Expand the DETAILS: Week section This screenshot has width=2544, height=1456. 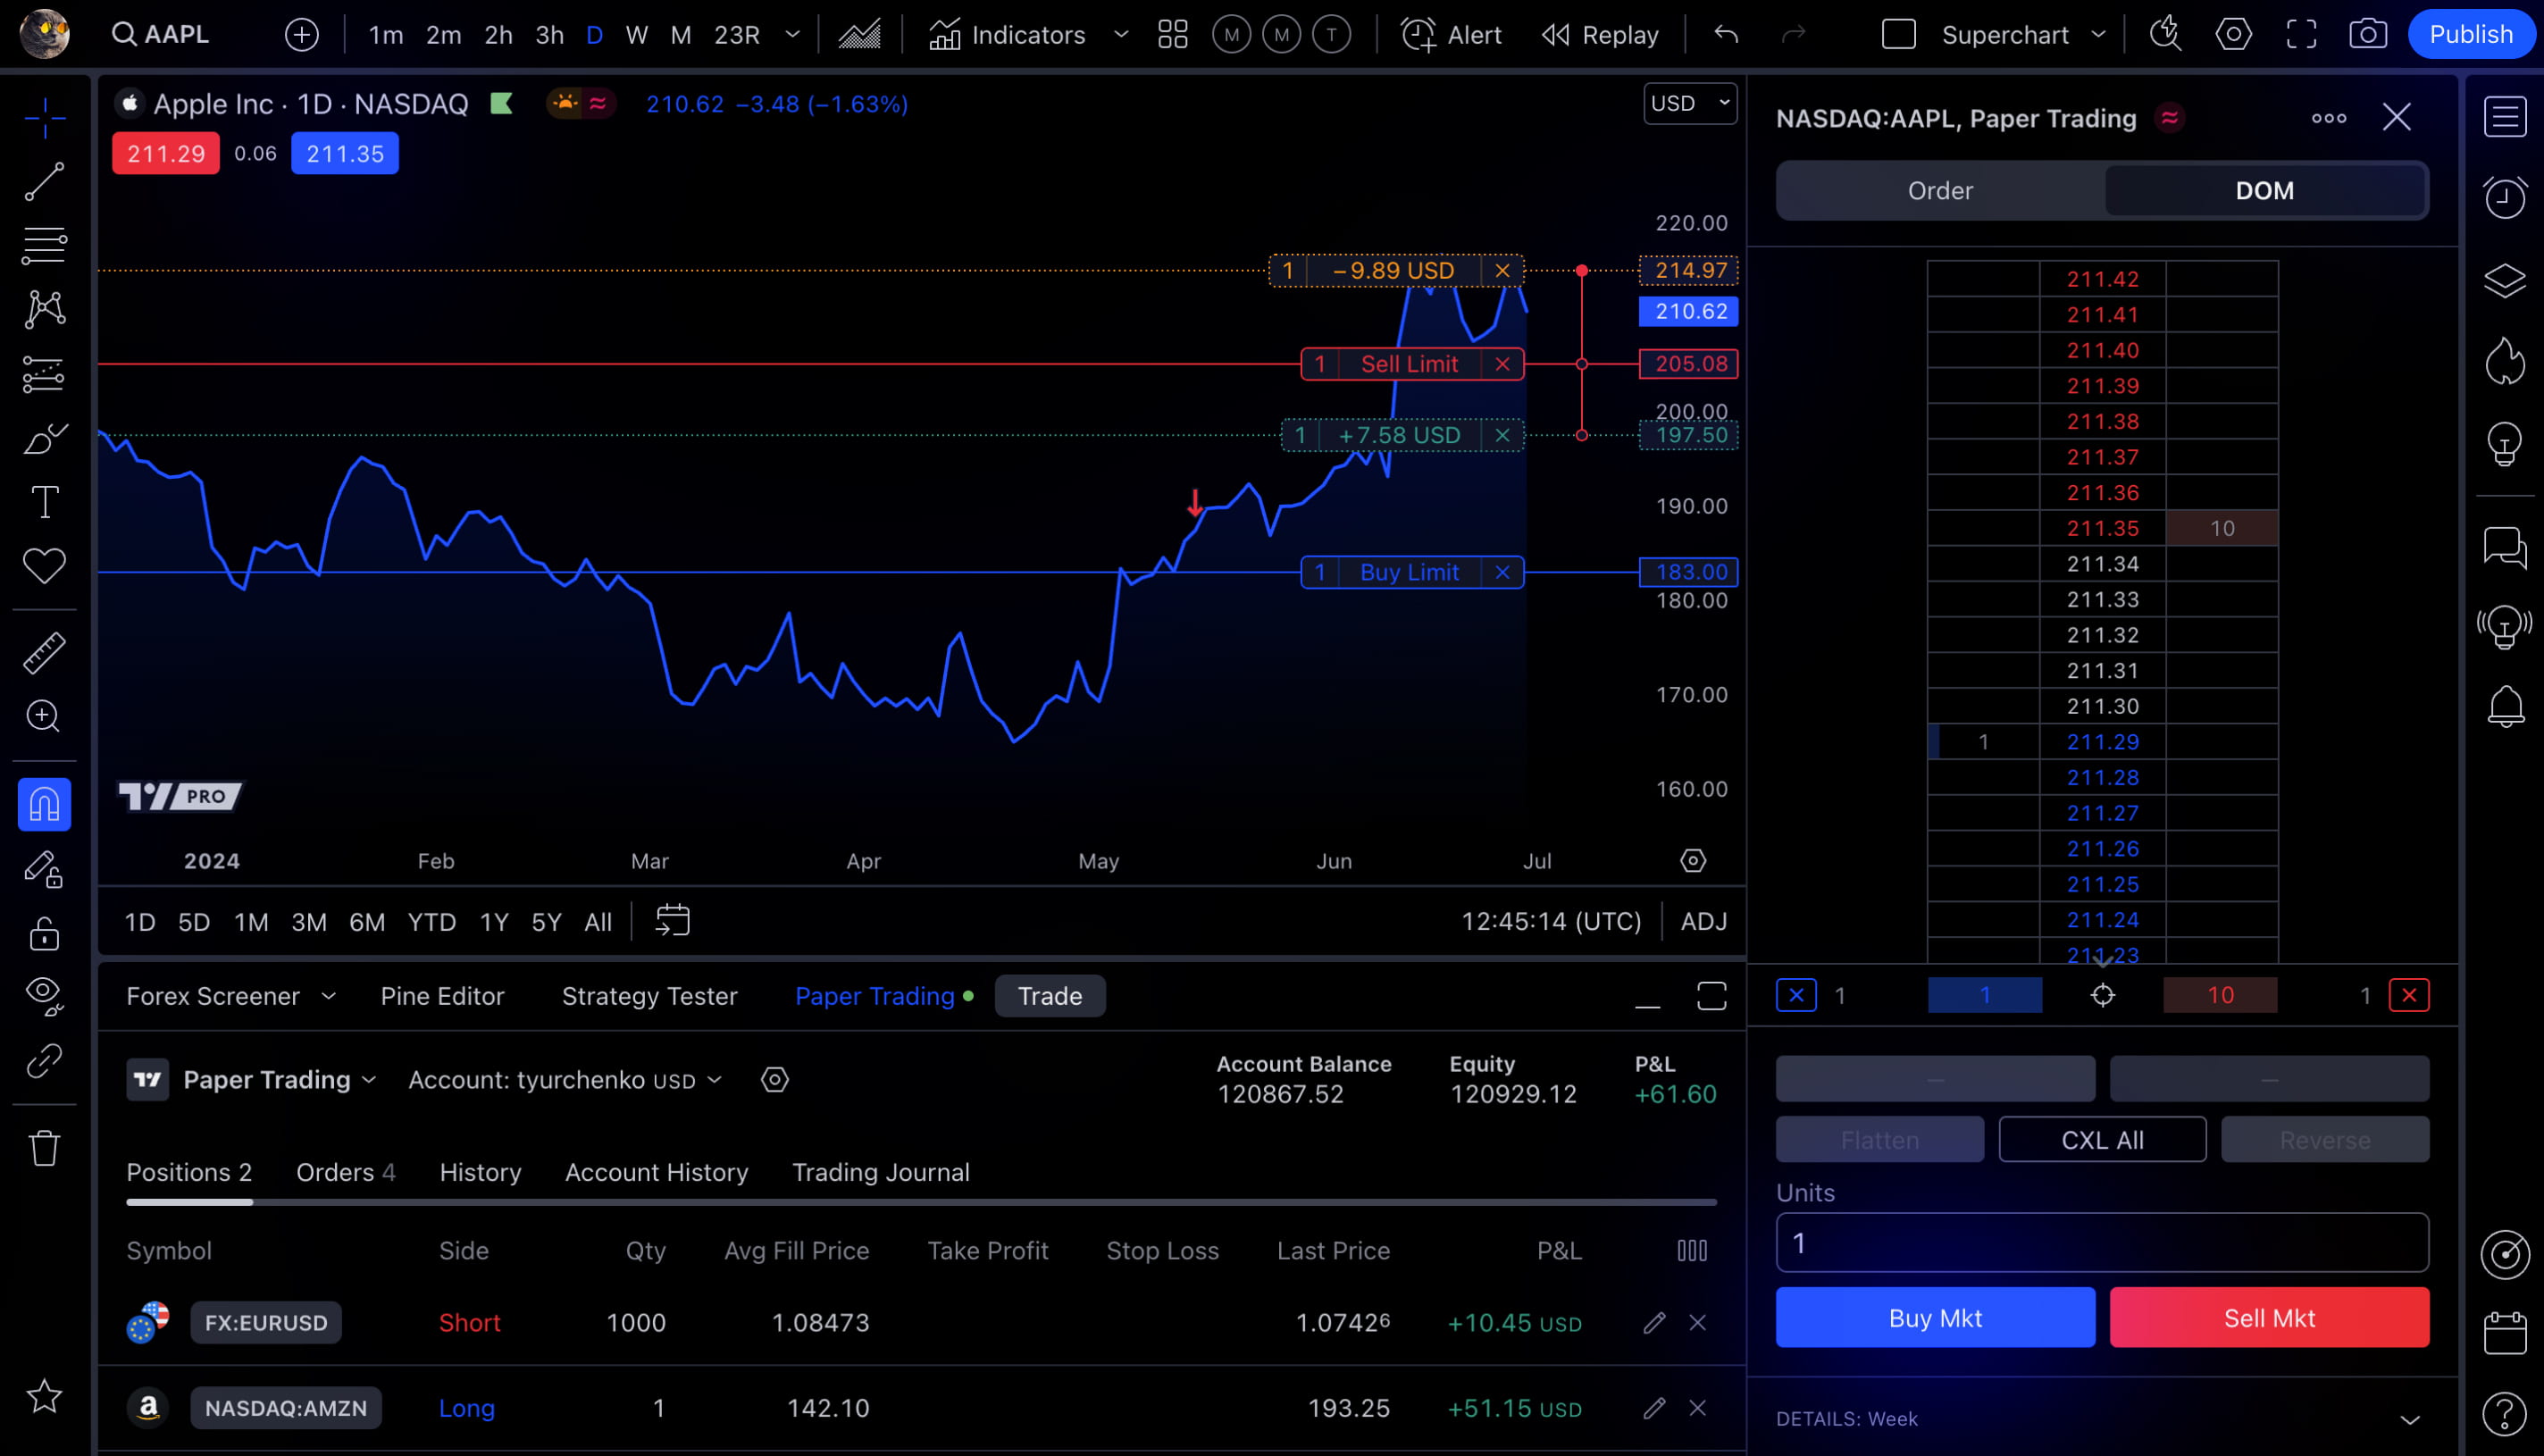pos(2410,1419)
